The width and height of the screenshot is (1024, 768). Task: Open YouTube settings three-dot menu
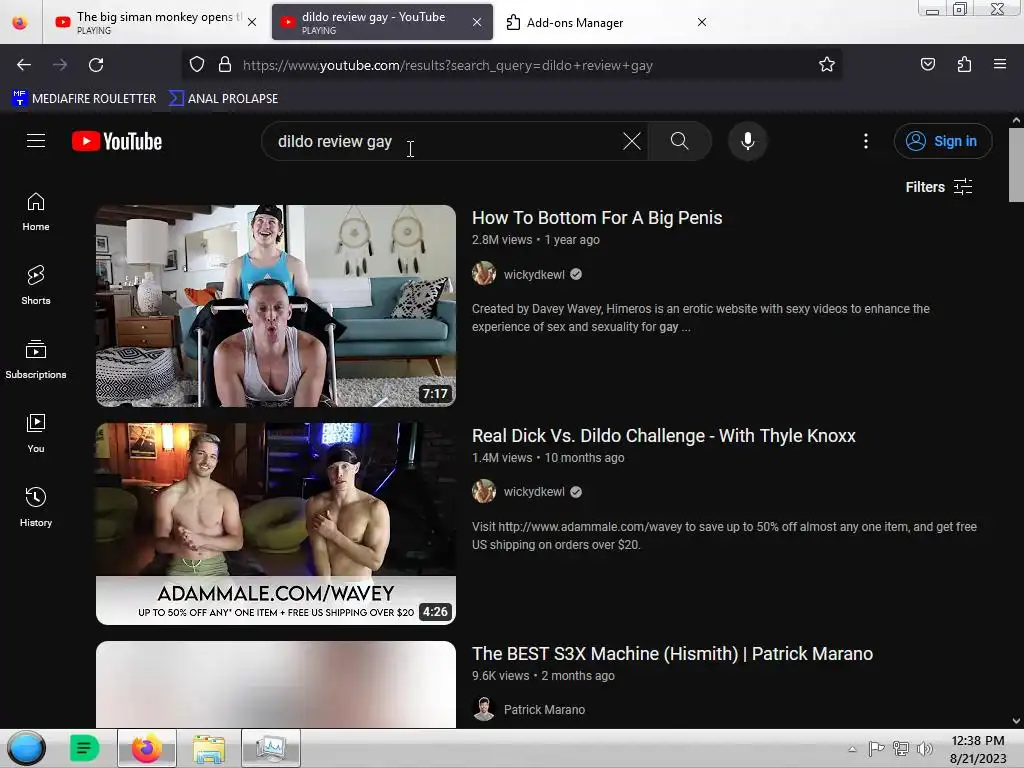tap(866, 141)
